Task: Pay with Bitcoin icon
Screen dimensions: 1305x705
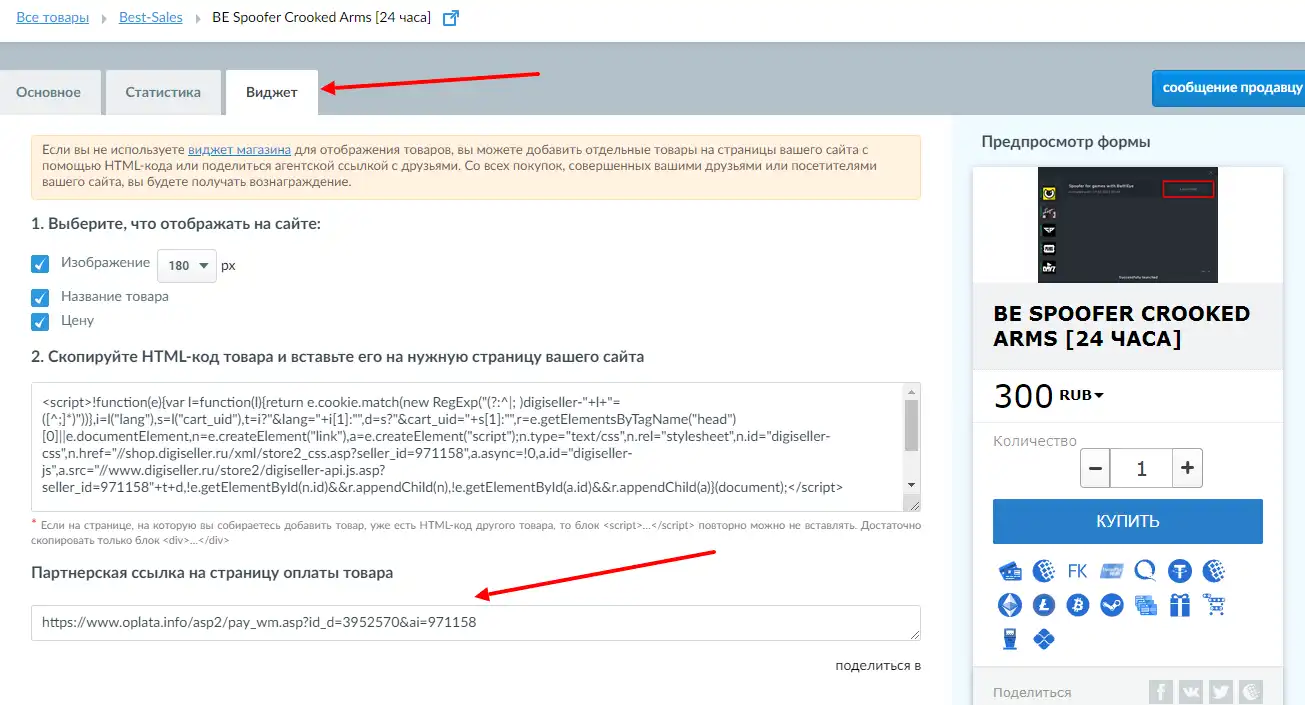Action: point(1078,605)
